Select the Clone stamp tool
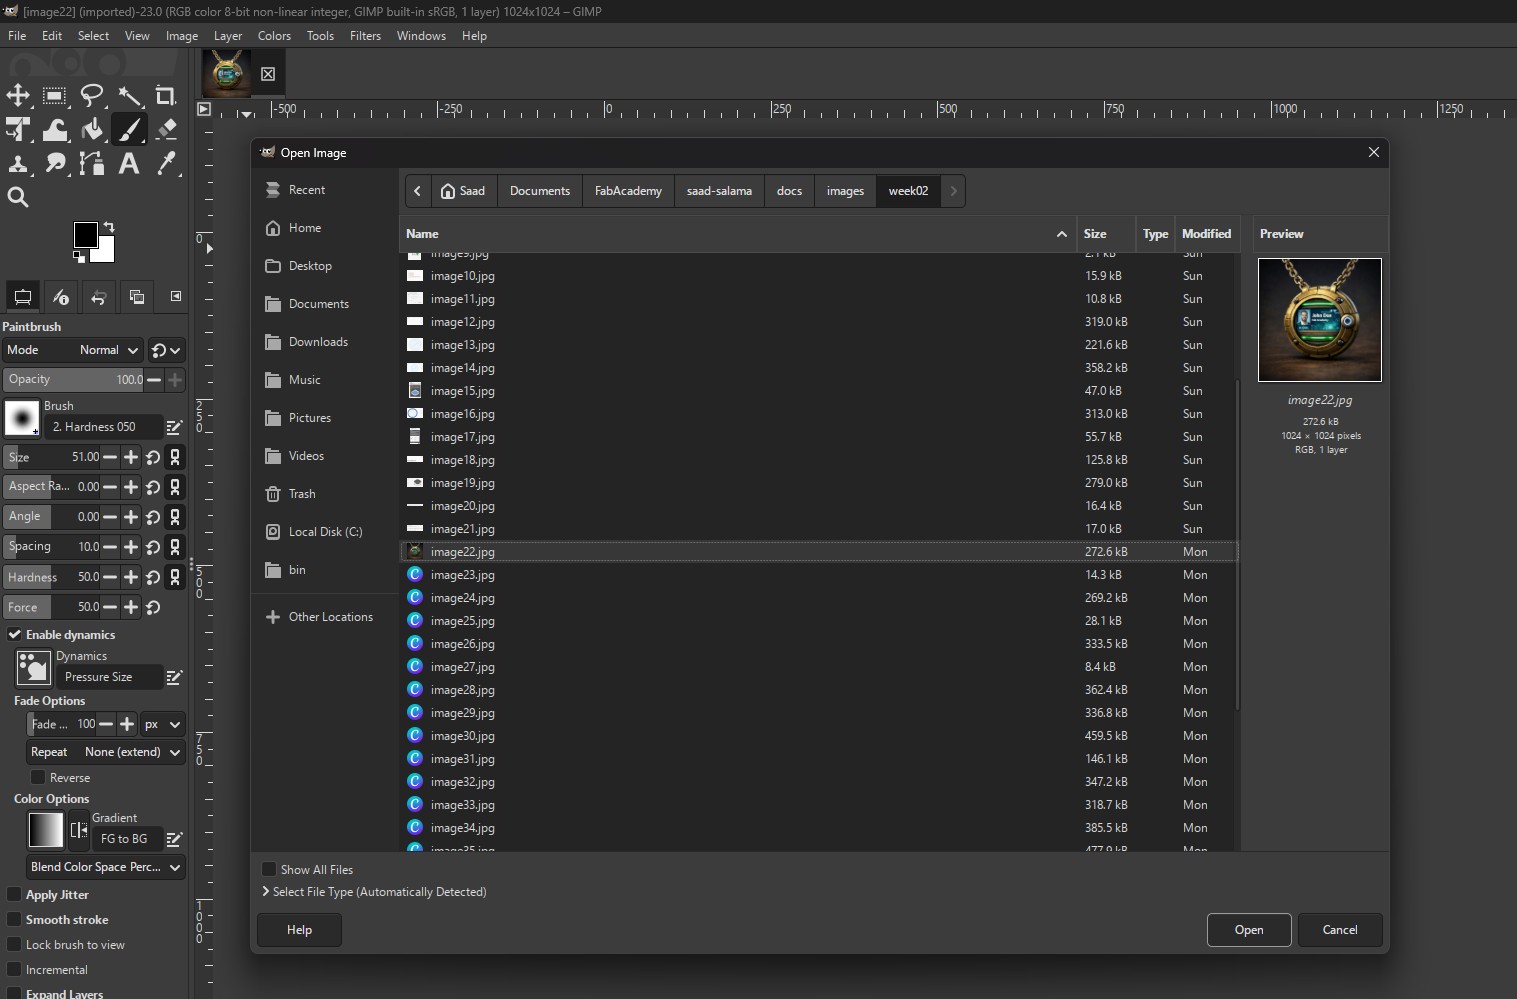This screenshot has height=999, width=1517. [x=18, y=163]
